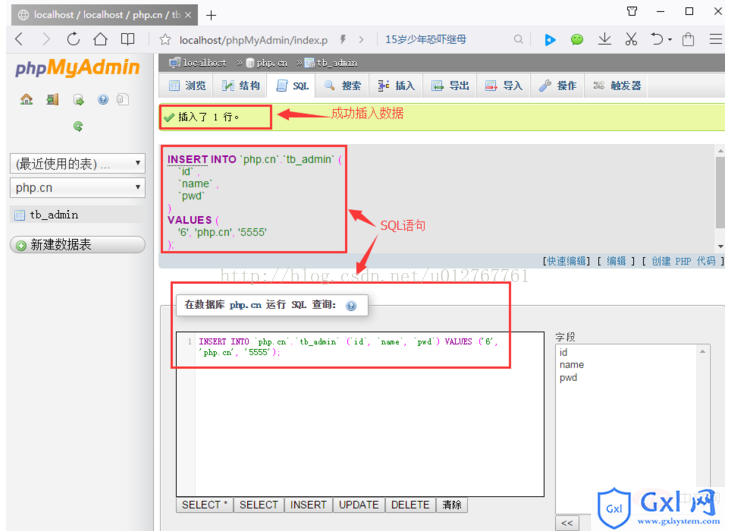Screen dimensions: 731x531
Task: Open the 触发器 triggers tab
Action: coord(617,85)
